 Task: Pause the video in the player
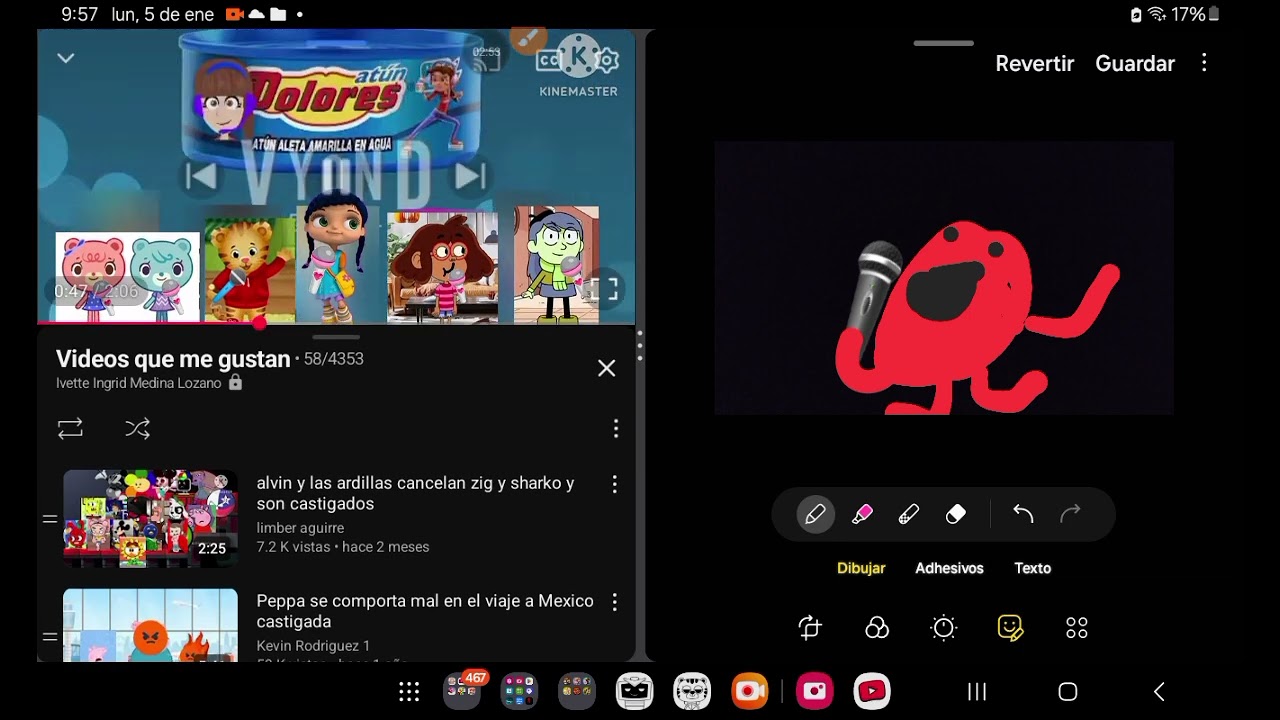336,177
